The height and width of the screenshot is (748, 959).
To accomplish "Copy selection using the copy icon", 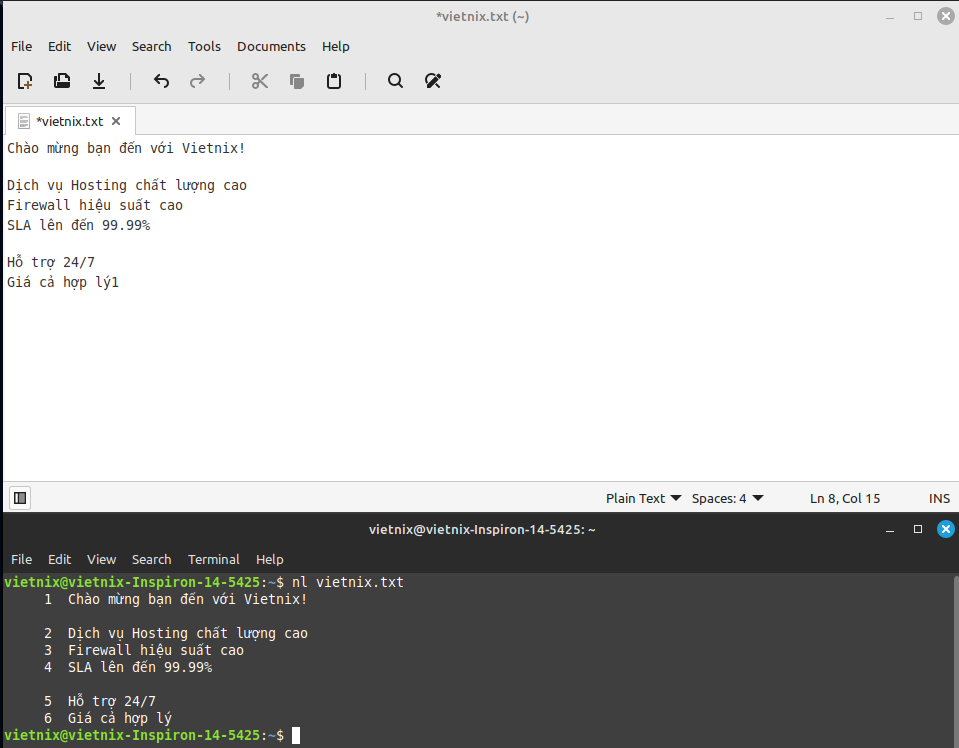I will (297, 81).
